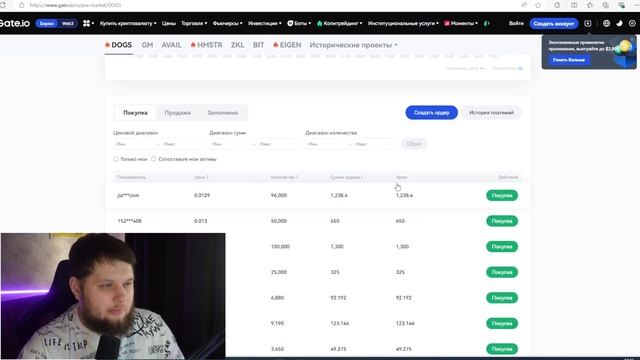Expand Исторические проекты dropdown

point(353,45)
